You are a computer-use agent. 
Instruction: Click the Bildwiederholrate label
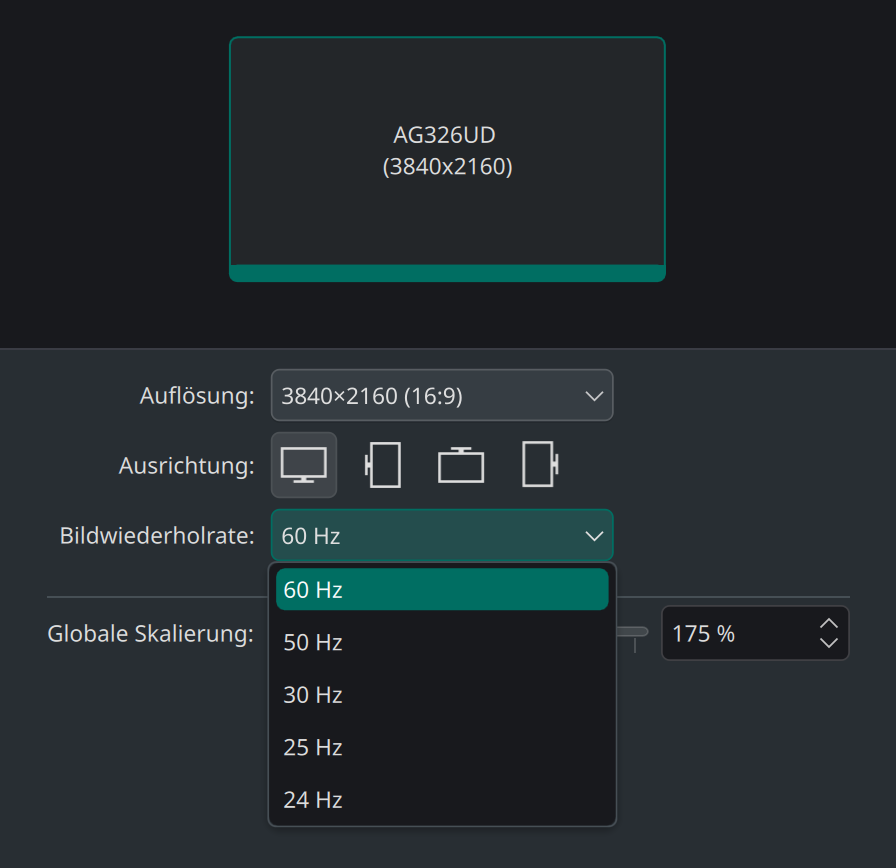(157, 535)
